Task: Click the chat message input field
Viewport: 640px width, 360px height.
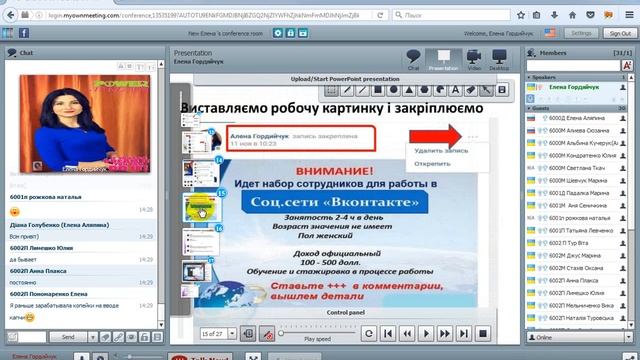Action: click(32, 337)
